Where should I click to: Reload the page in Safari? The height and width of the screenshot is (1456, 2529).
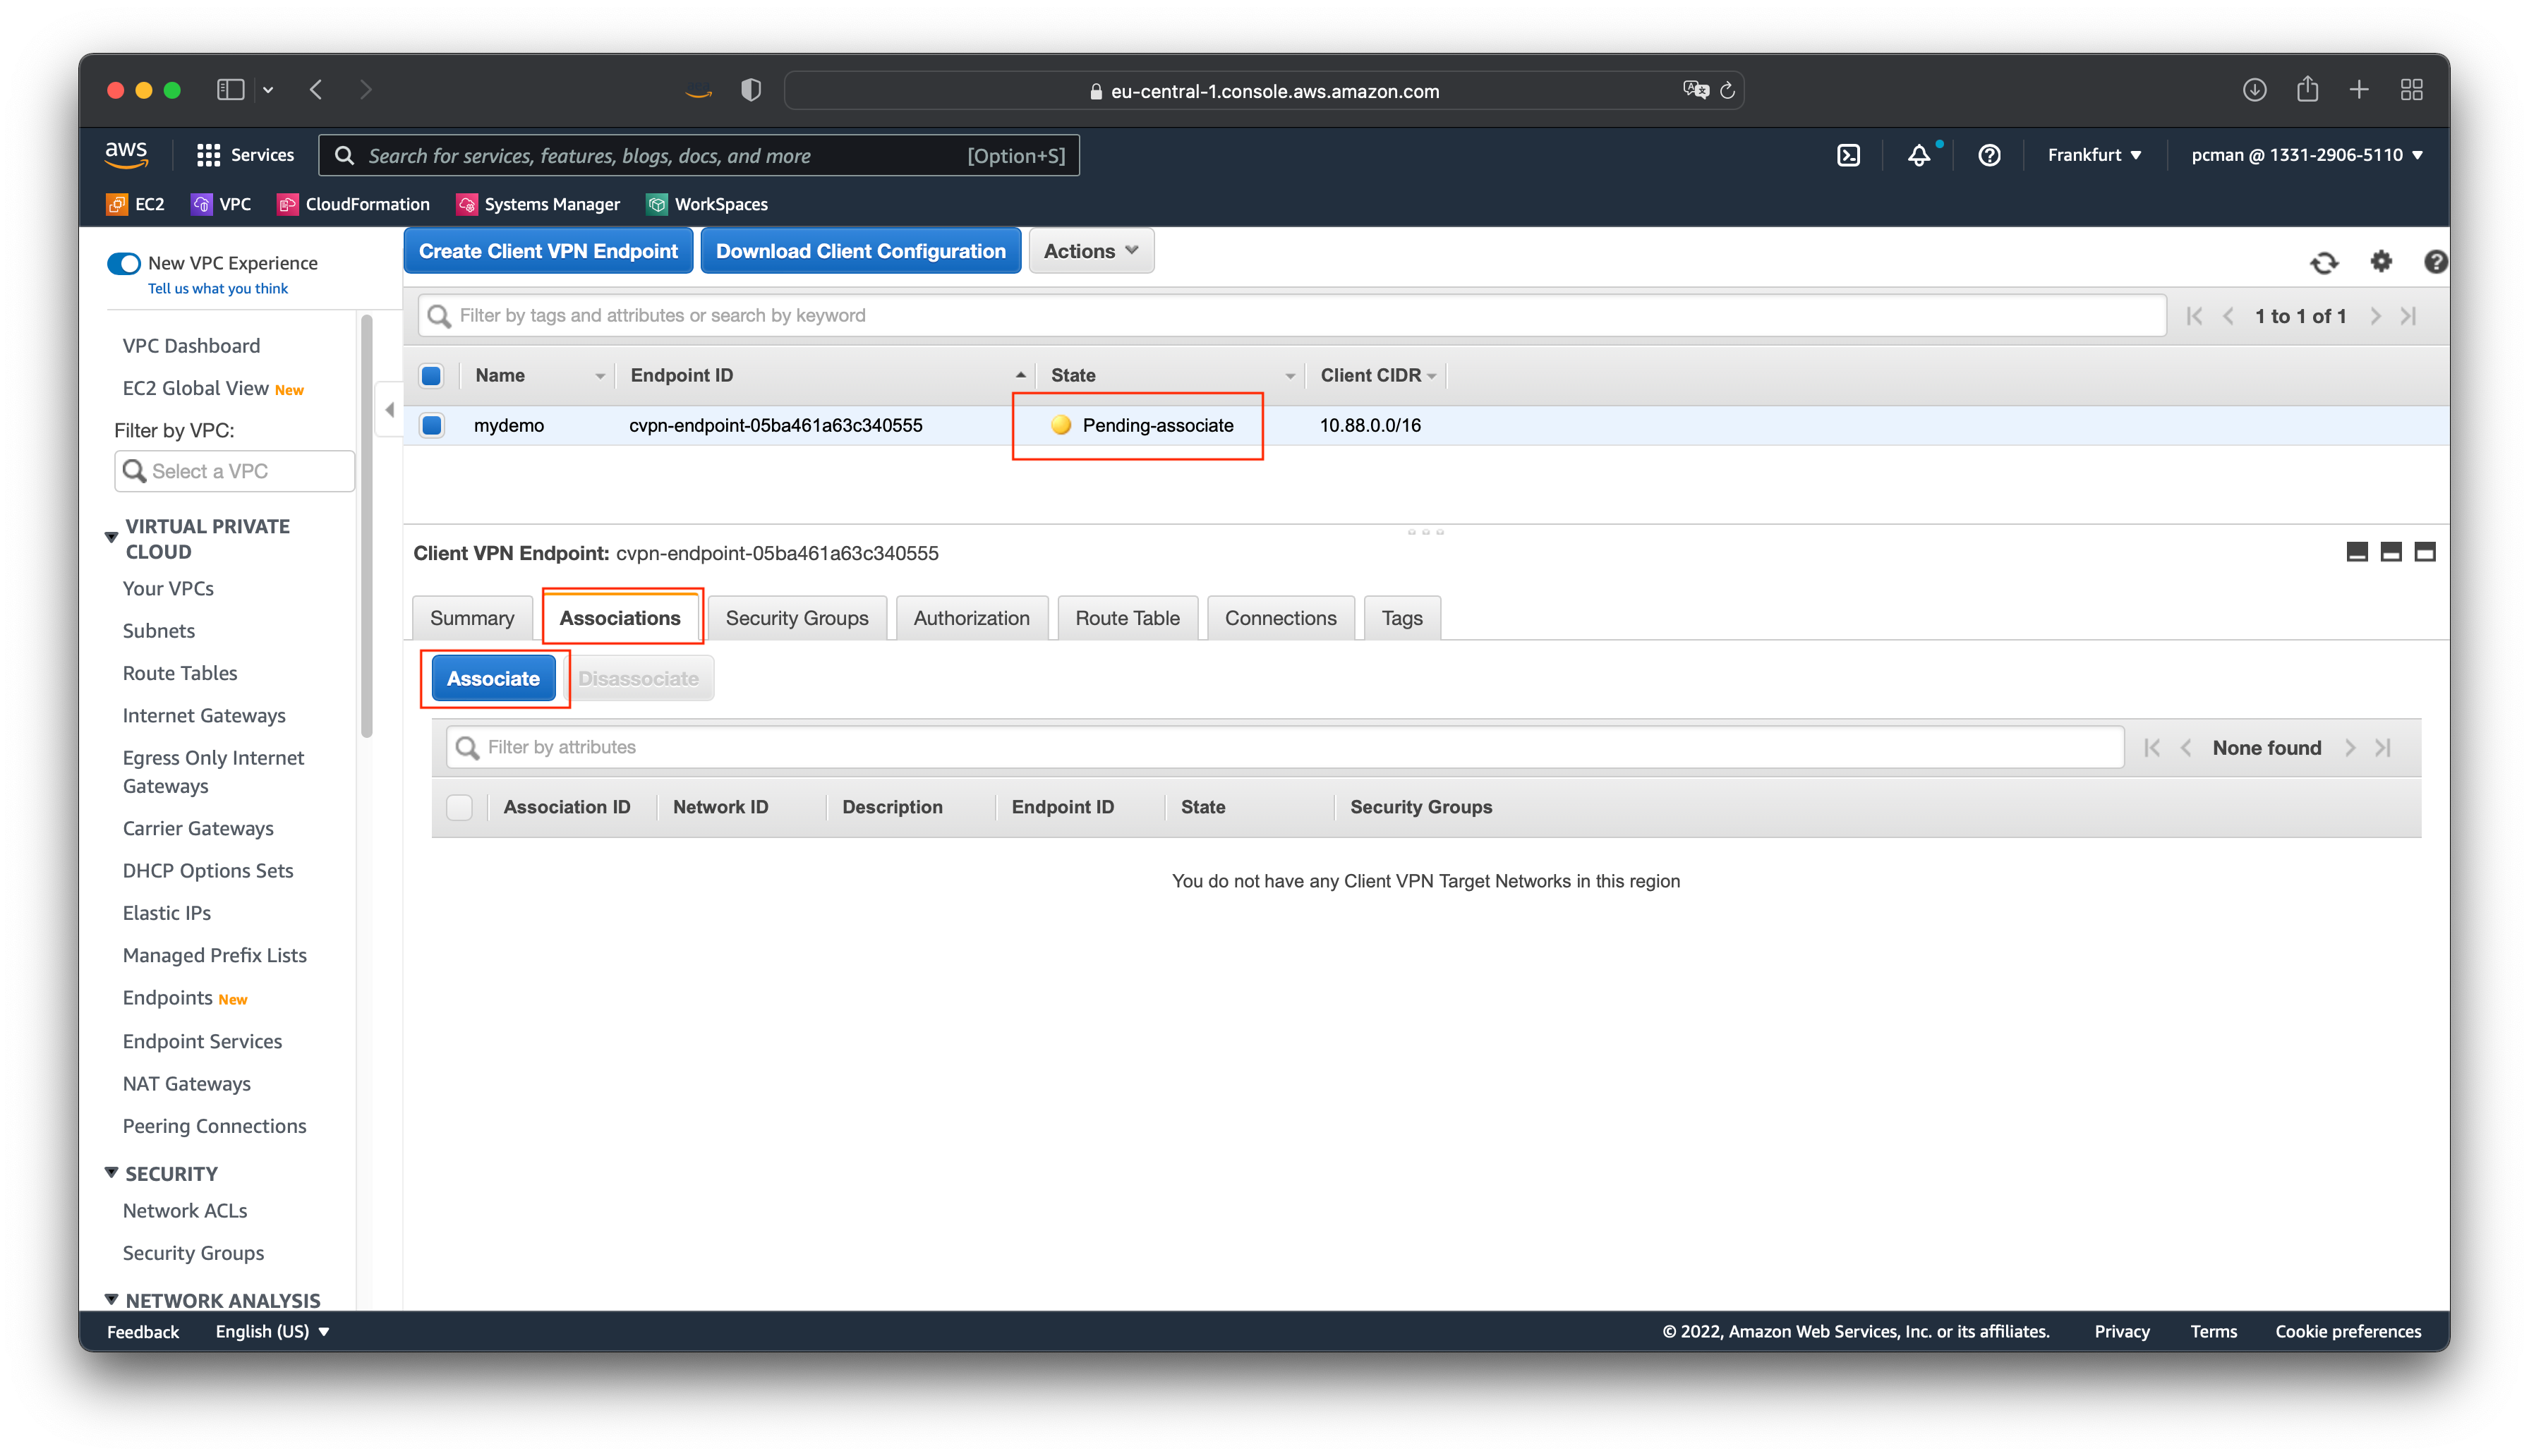(1727, 91)
